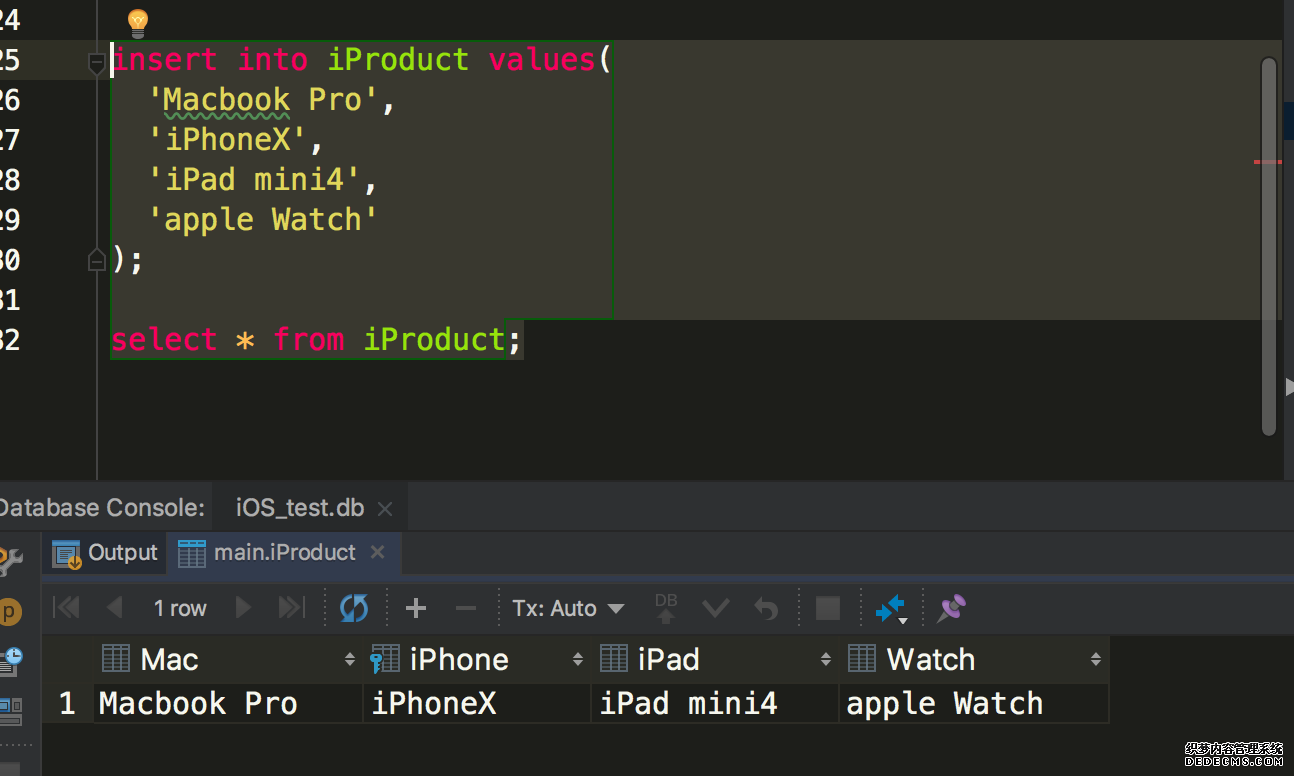Add a new row to the table
This screenshot has height=776, width=1294.
416,608
